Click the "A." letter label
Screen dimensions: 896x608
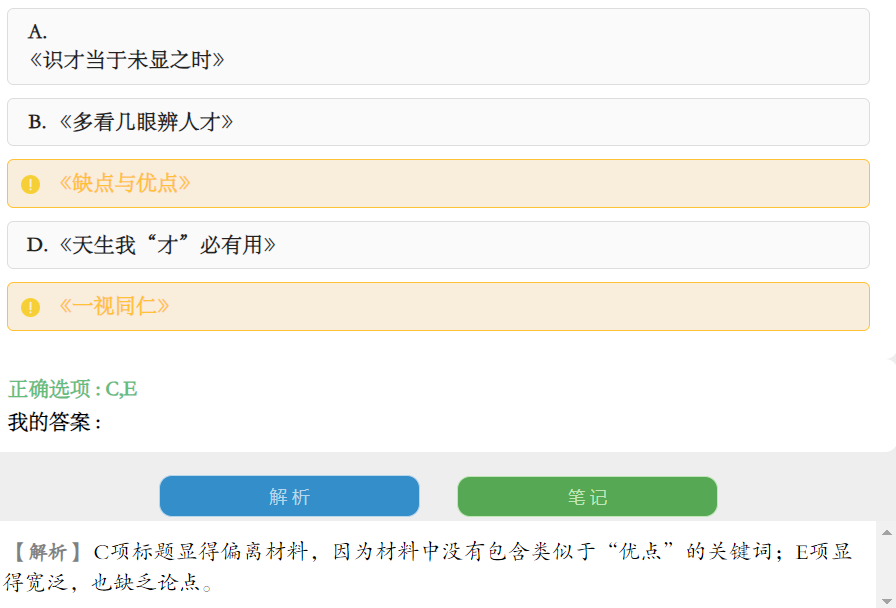tap(38, 32)
